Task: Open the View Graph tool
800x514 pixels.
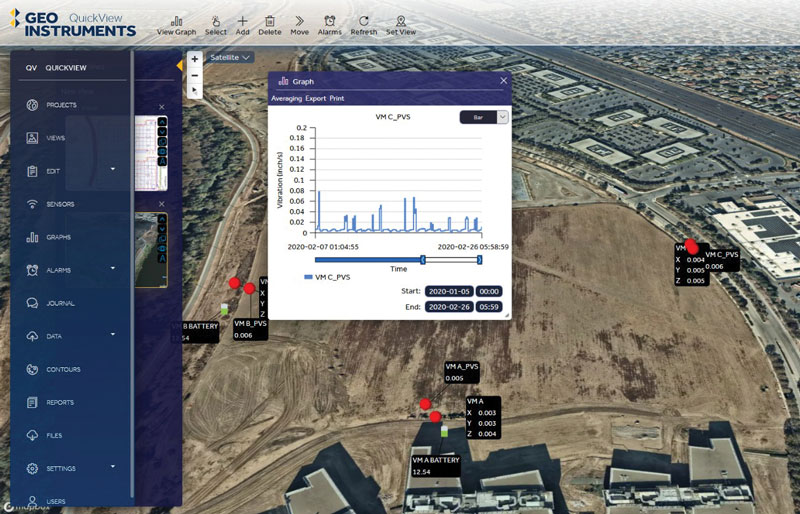Action: [x=176, y=25]
